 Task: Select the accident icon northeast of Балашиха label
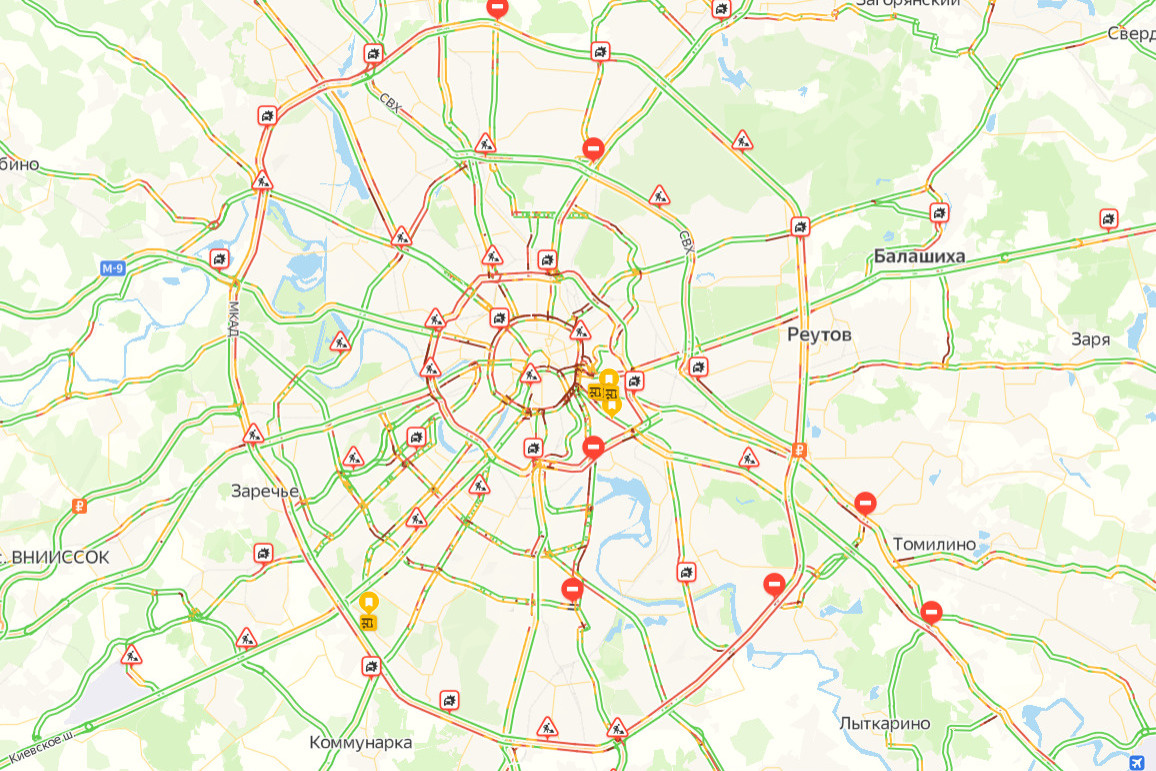(x=939, y=213)
